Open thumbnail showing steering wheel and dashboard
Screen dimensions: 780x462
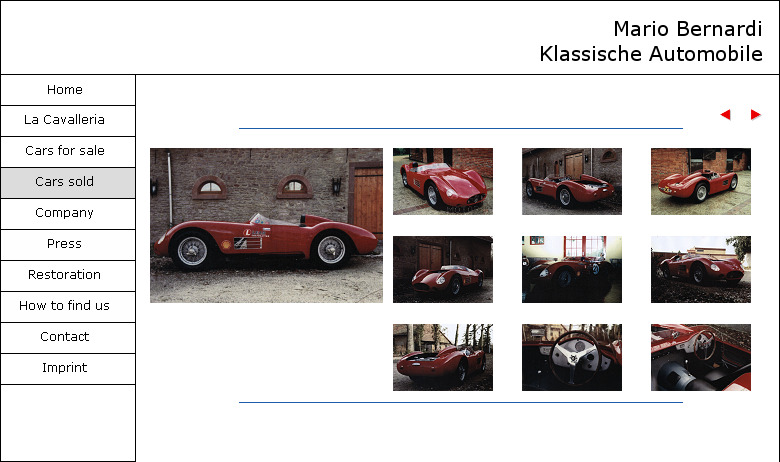[572, 358]
